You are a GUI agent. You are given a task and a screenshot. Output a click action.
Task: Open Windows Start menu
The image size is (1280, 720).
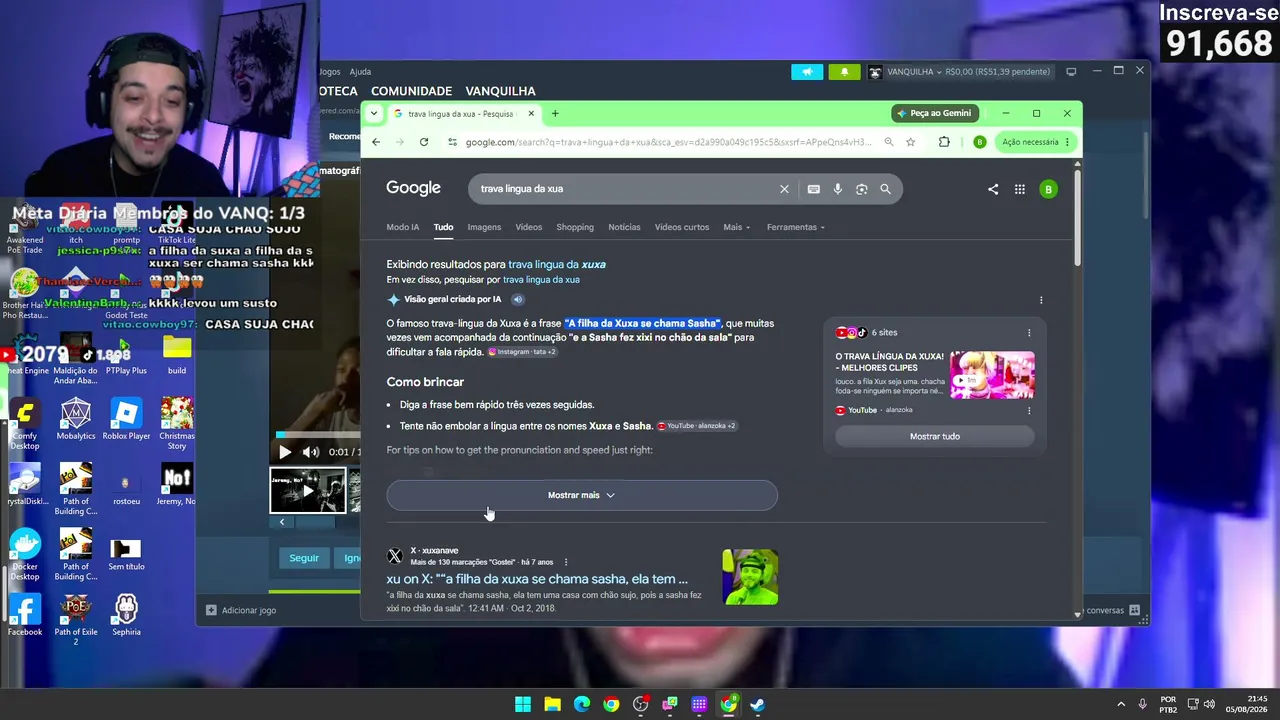[x=523, y=704]
